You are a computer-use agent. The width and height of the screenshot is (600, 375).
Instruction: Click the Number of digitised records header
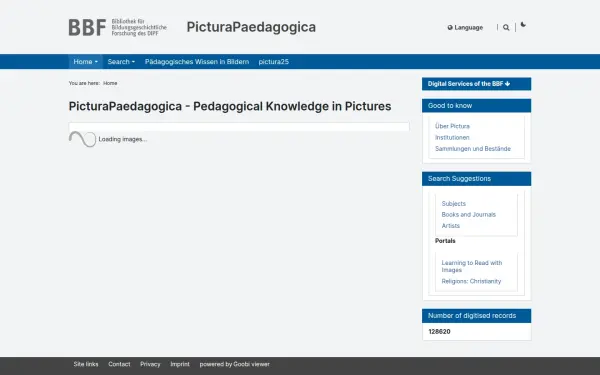tap(476, 316)
